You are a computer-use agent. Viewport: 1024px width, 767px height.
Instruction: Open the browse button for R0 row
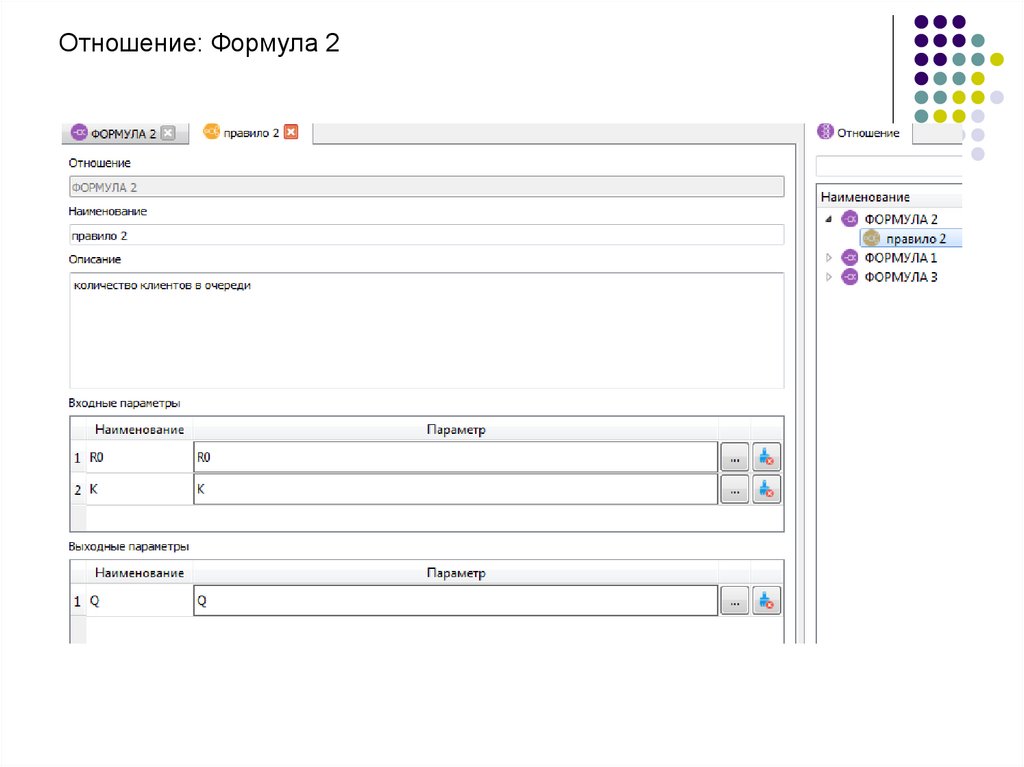click(x=735, y=457)
